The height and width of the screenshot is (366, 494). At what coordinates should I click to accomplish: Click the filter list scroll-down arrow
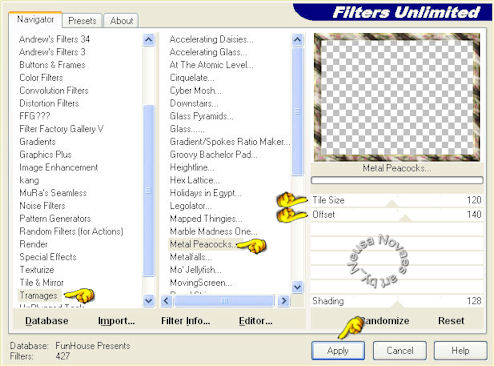pos(297,287)
